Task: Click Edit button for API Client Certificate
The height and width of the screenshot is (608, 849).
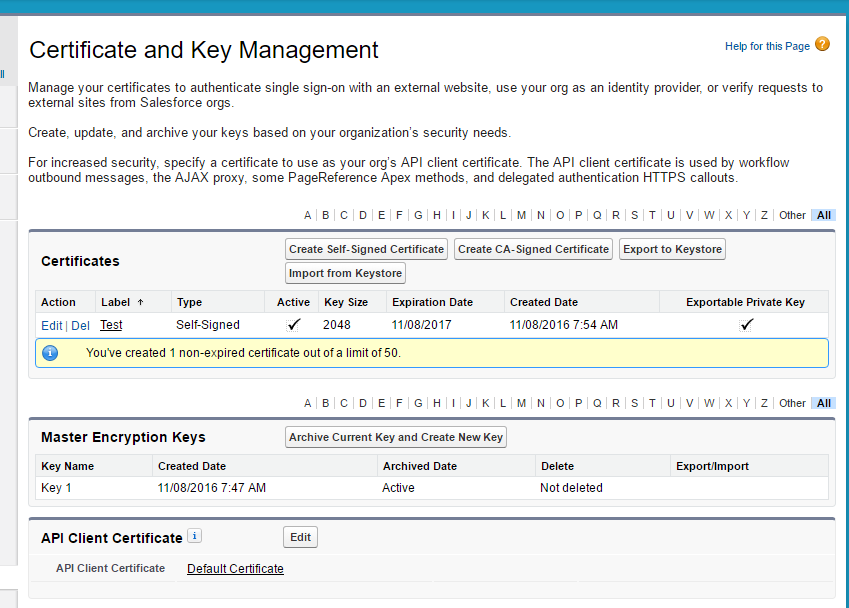Action: 300,537
